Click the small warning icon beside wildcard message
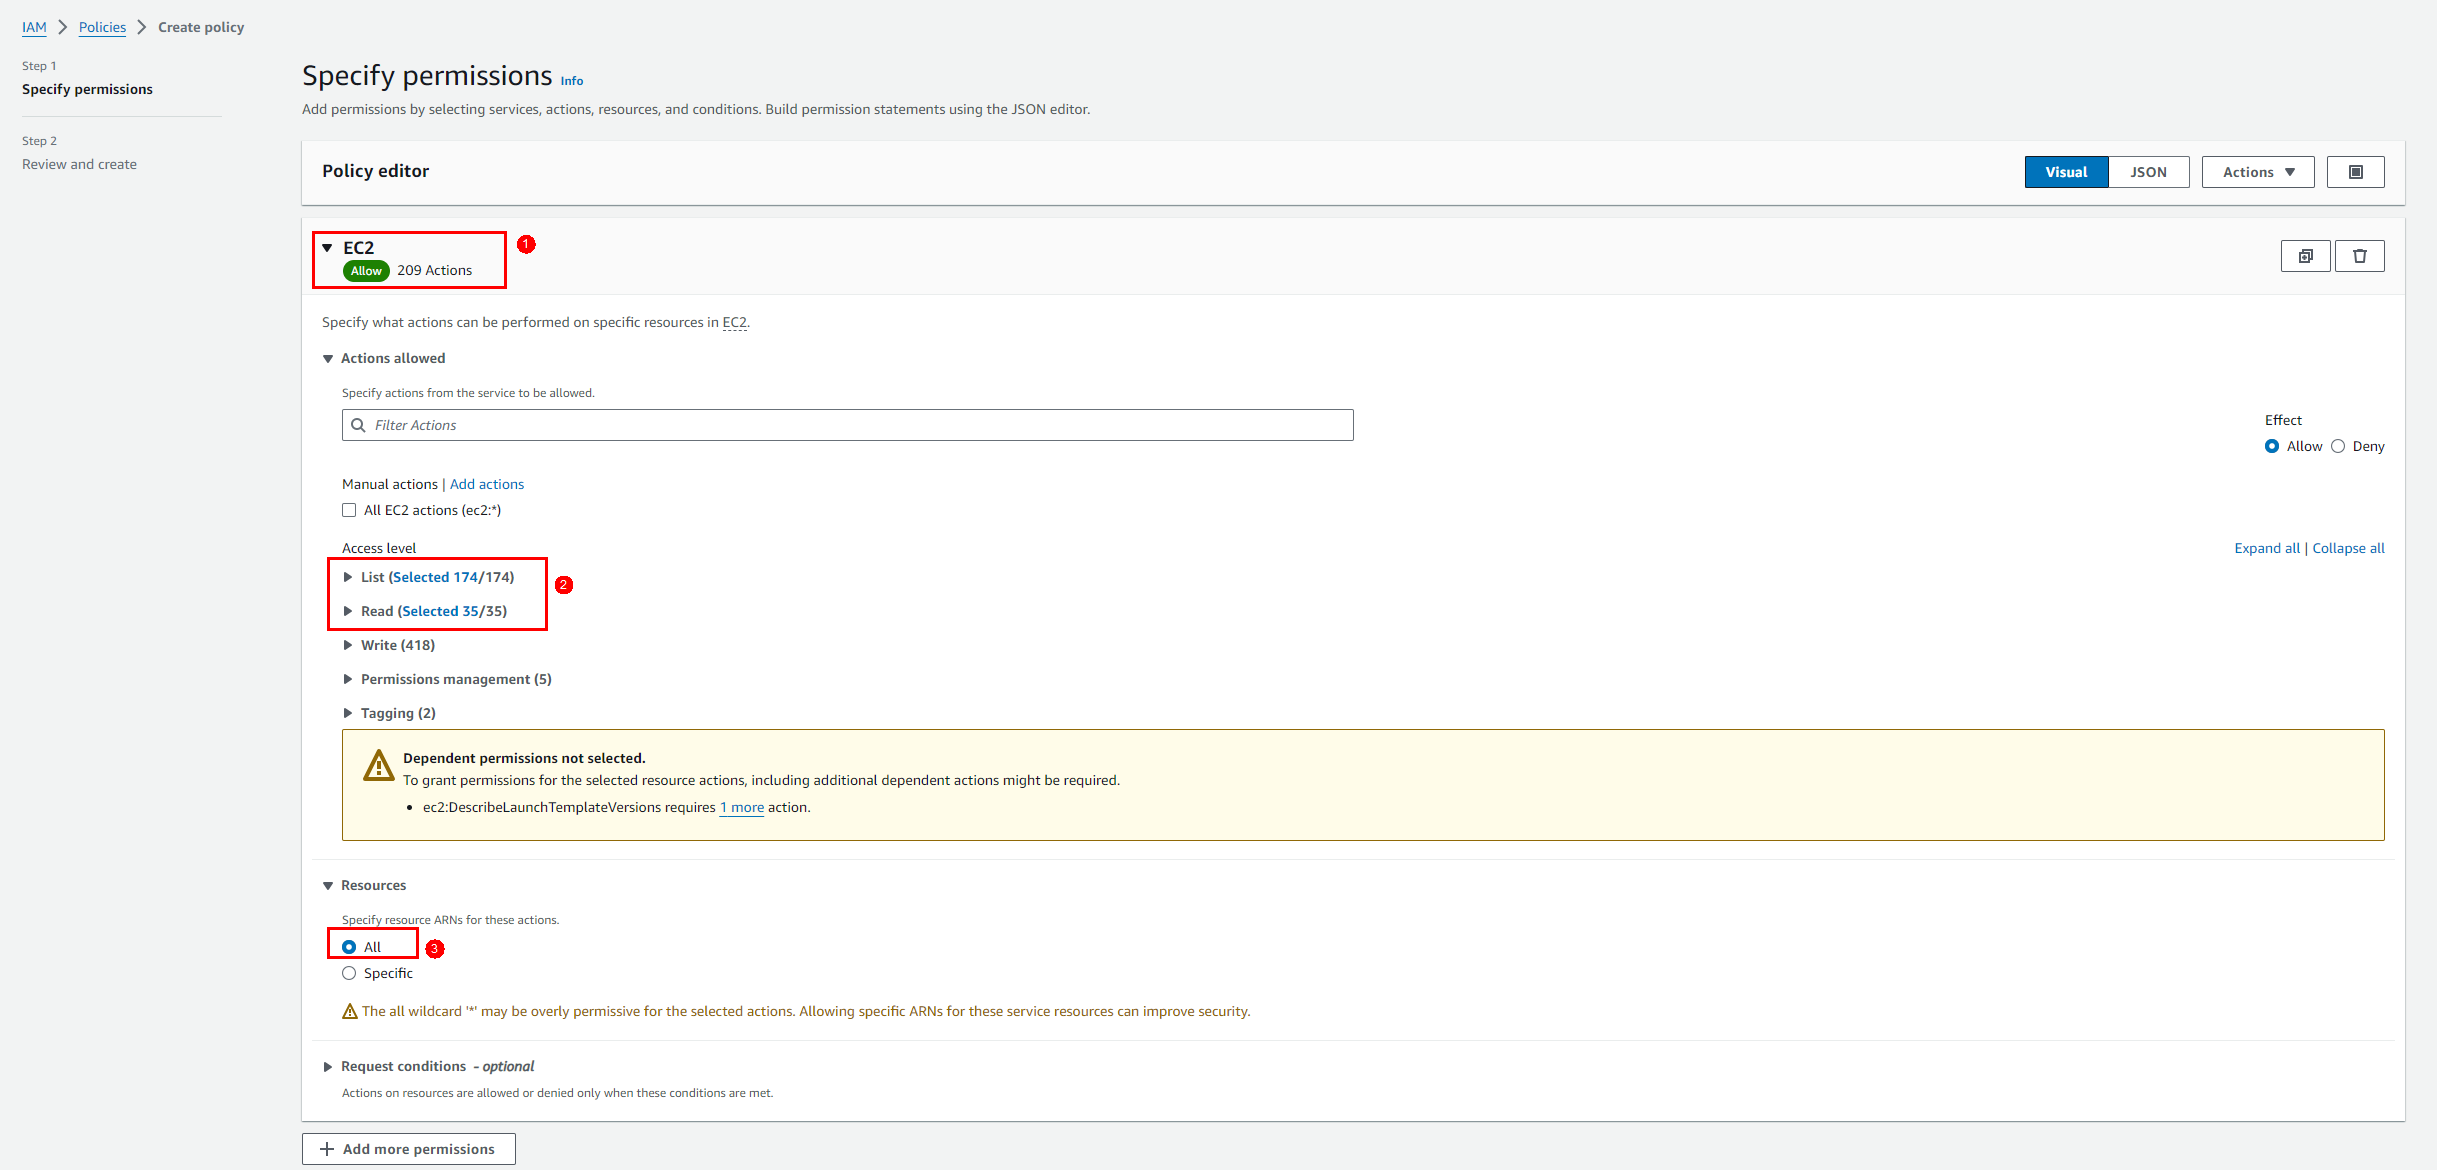2437x1170 pixels. [350, 1012]
